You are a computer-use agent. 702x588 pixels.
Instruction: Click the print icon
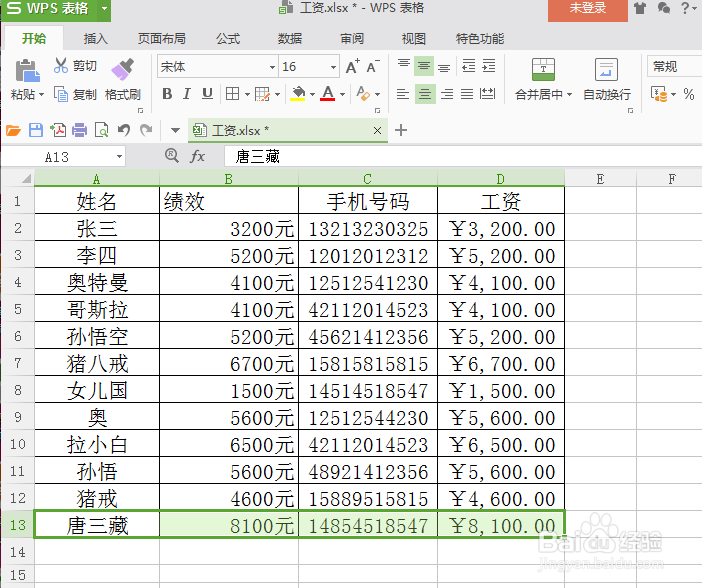(80, 130)
